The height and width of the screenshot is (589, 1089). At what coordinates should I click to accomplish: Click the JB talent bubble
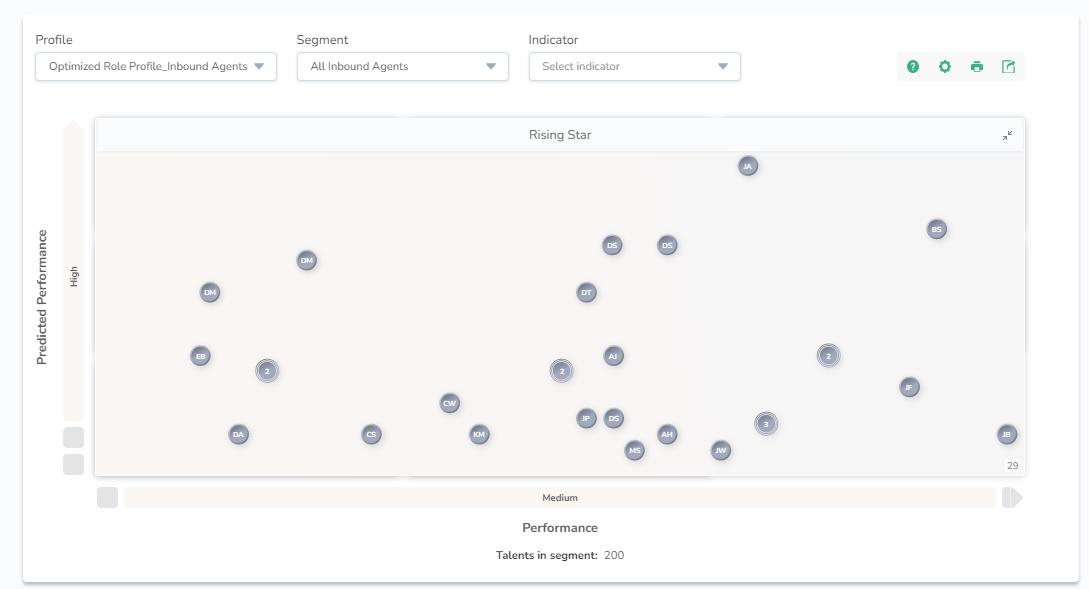pyautogui.click(x=1007, y=434)
